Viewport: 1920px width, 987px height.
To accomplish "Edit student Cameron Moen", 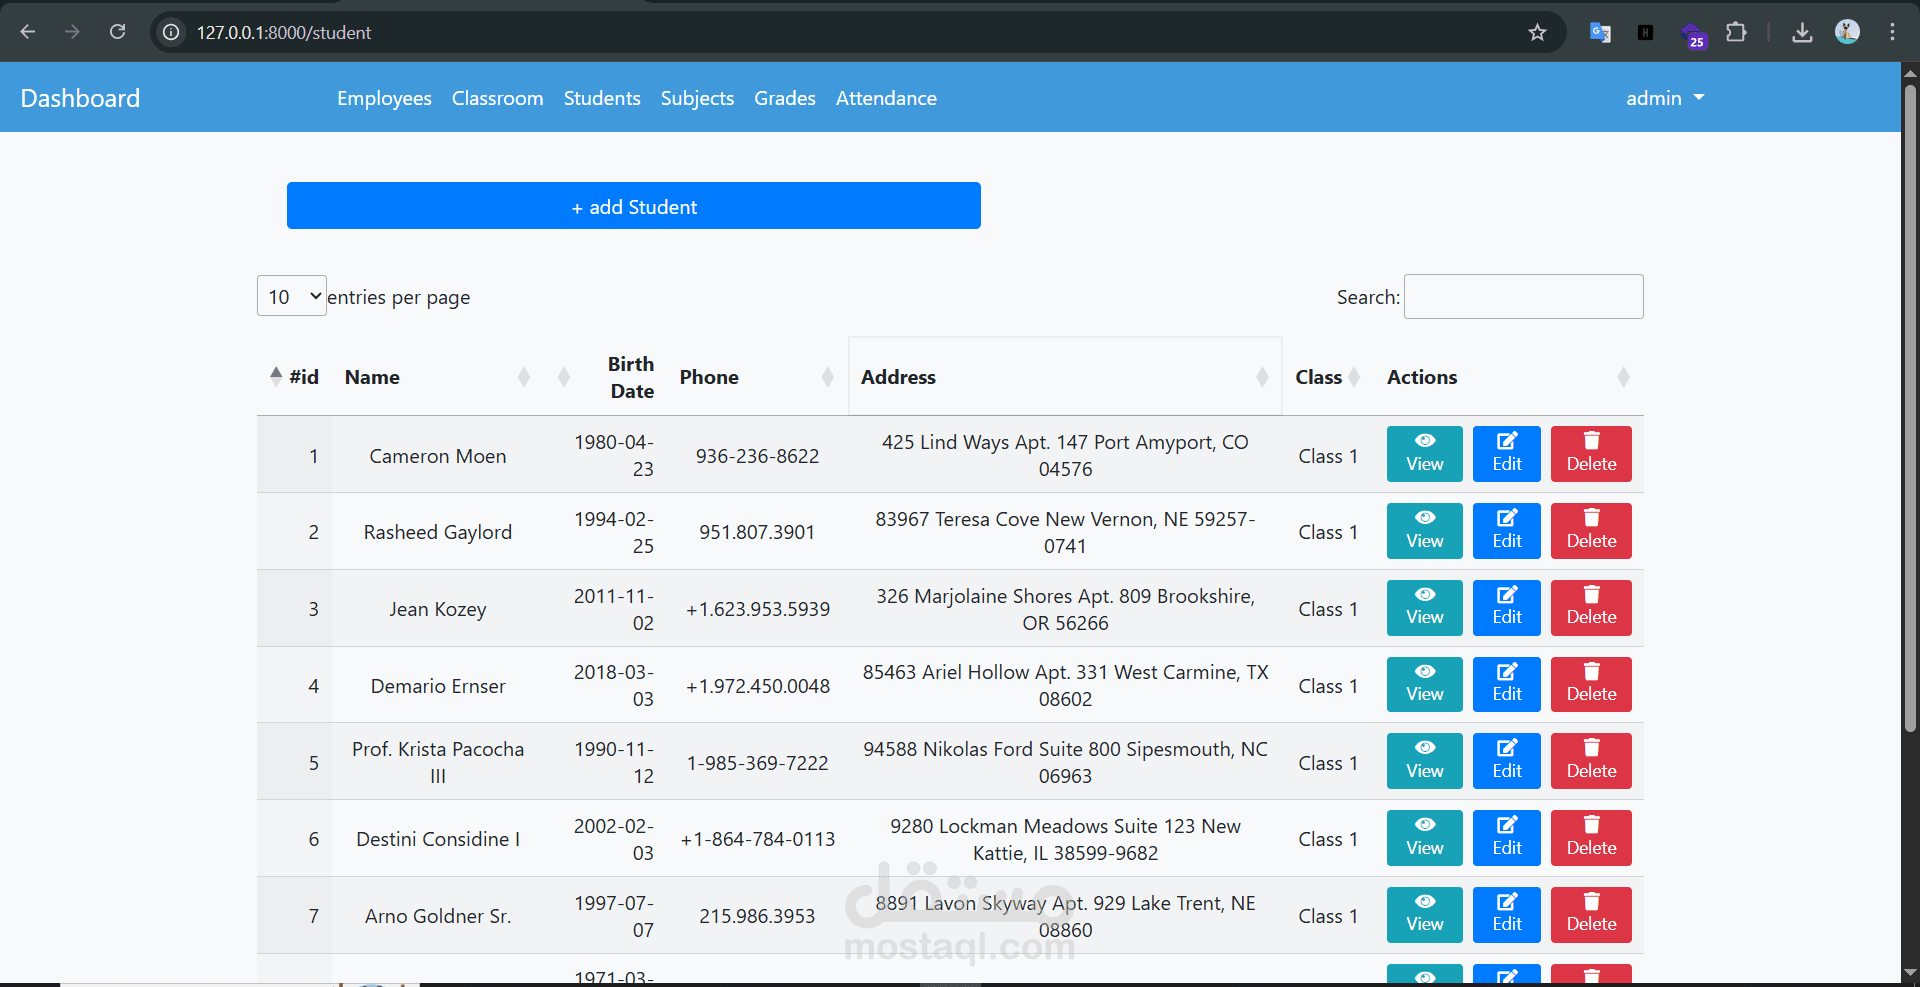I will [1506, 454].
